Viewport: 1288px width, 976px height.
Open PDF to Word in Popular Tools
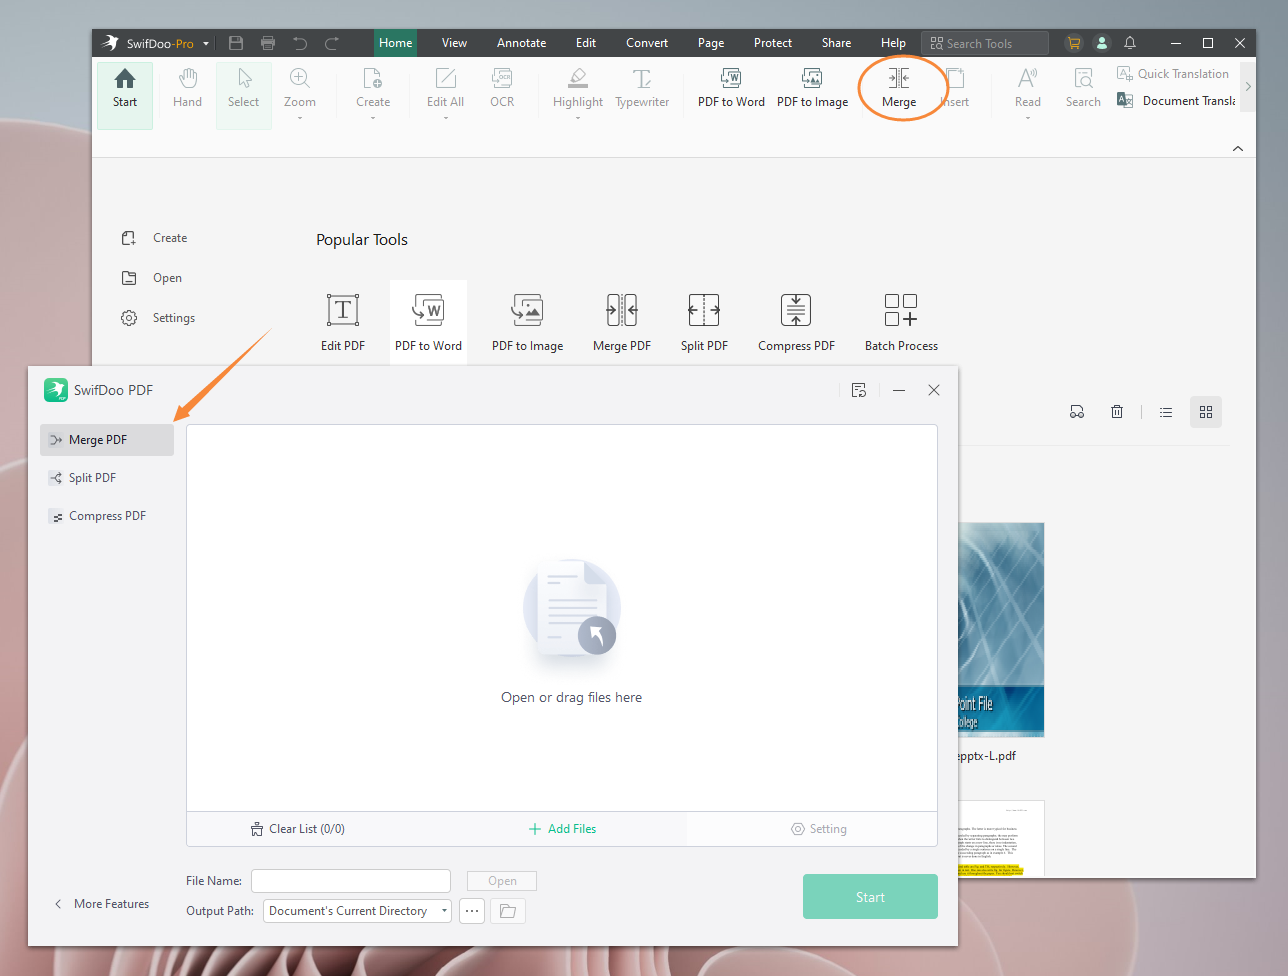pos(428,322)
